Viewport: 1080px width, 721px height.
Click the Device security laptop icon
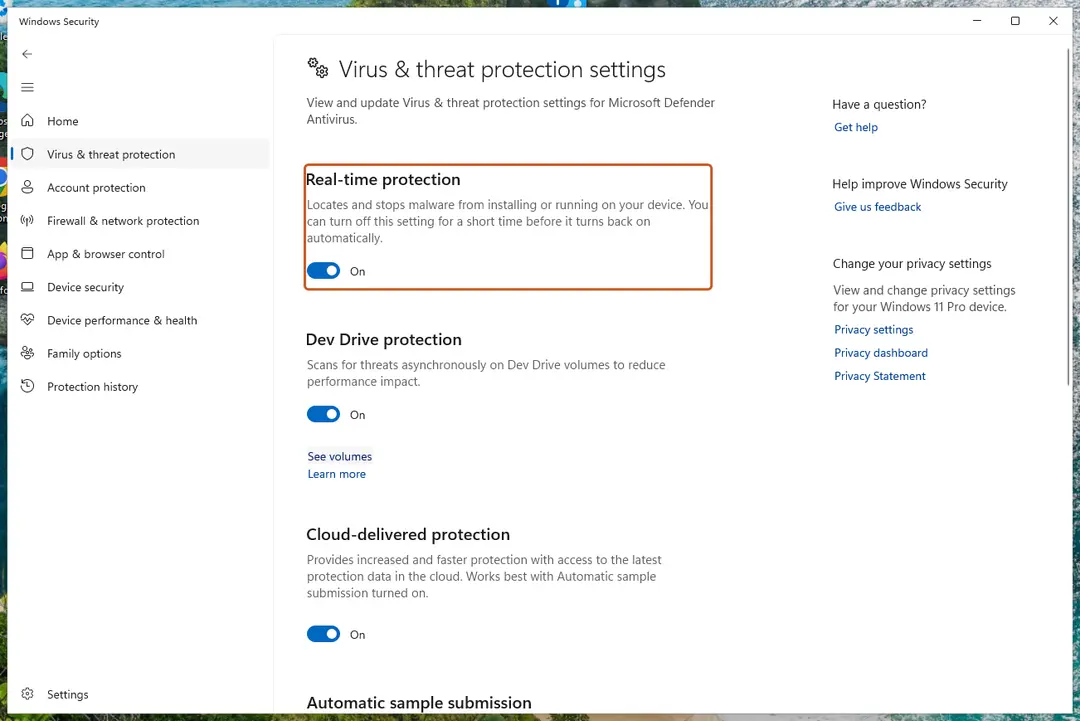pyautogui.click(x=28, y=286)
